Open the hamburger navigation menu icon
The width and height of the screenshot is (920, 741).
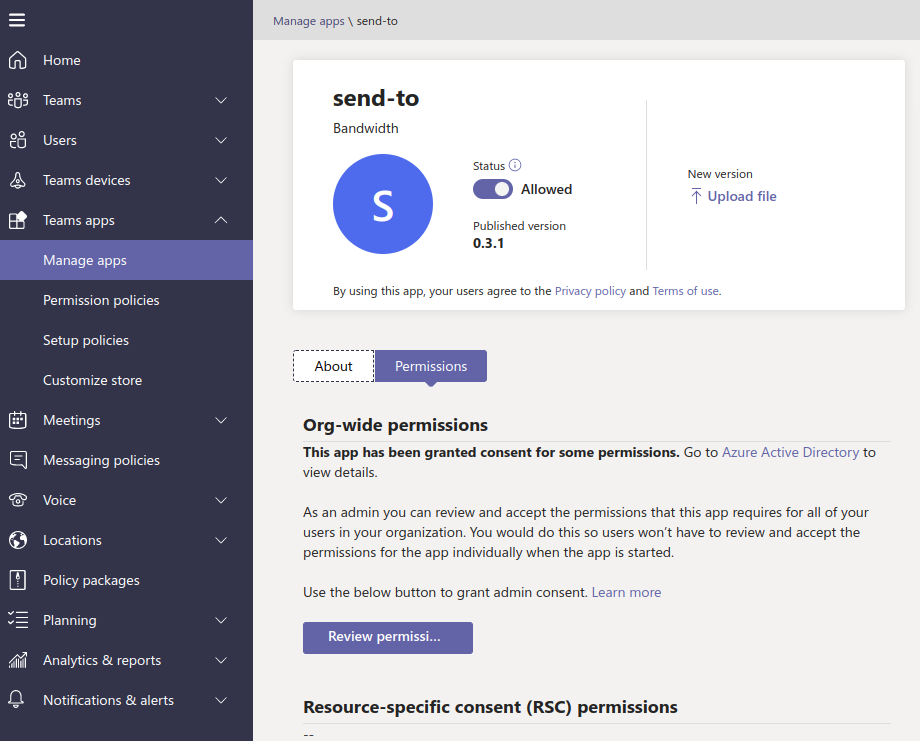17,21
